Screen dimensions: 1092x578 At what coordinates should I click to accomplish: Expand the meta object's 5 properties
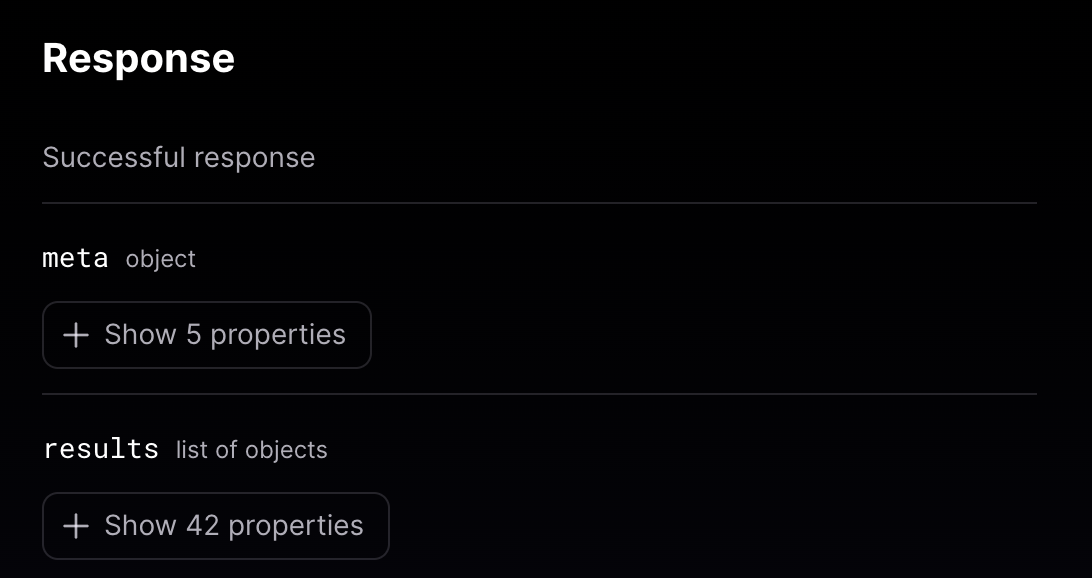[x=206, y=335]
